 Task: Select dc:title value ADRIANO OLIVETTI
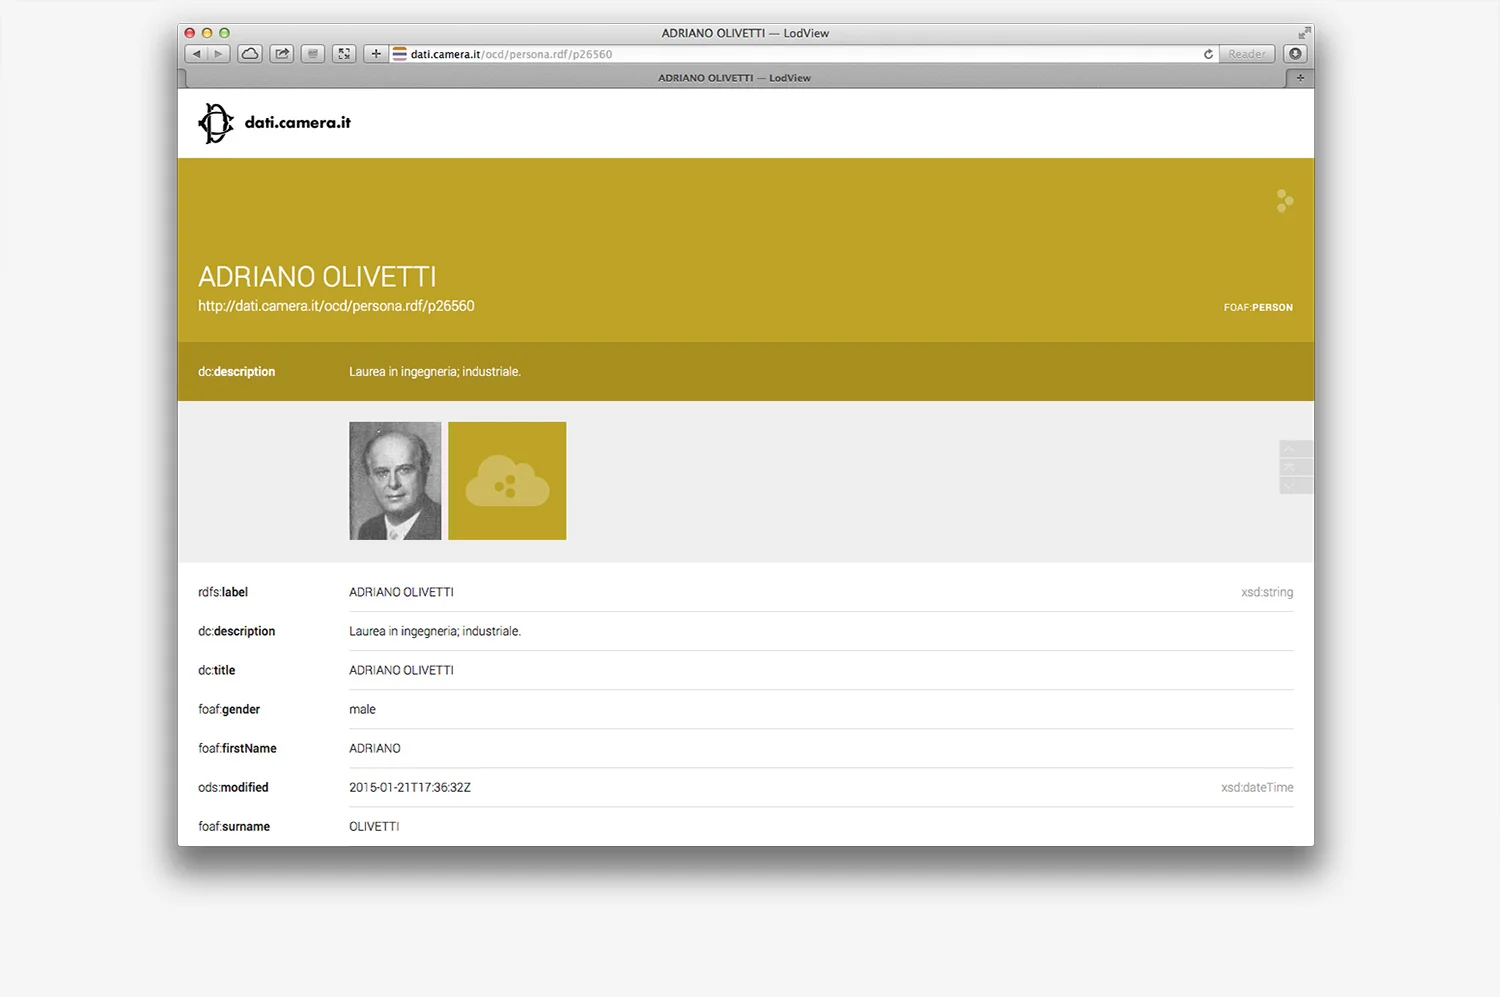tap(401, 670)
